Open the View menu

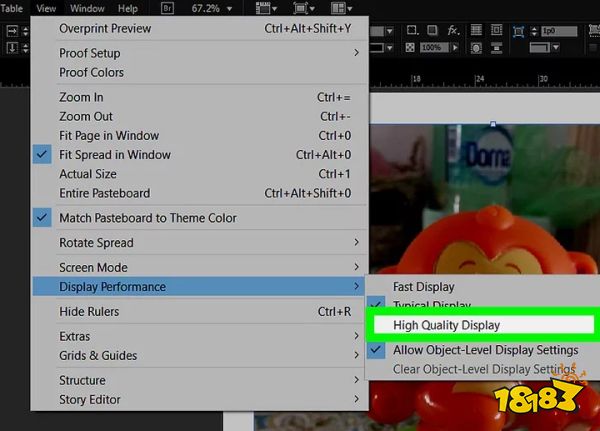[x=46, y=8]
